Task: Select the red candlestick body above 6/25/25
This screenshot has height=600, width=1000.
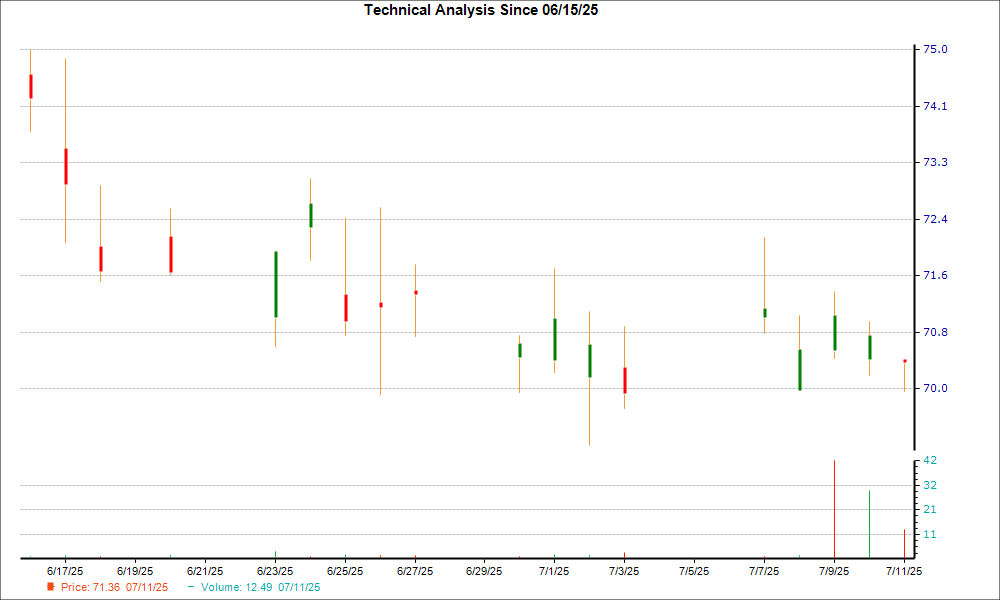Action: (x=346, y=308)
